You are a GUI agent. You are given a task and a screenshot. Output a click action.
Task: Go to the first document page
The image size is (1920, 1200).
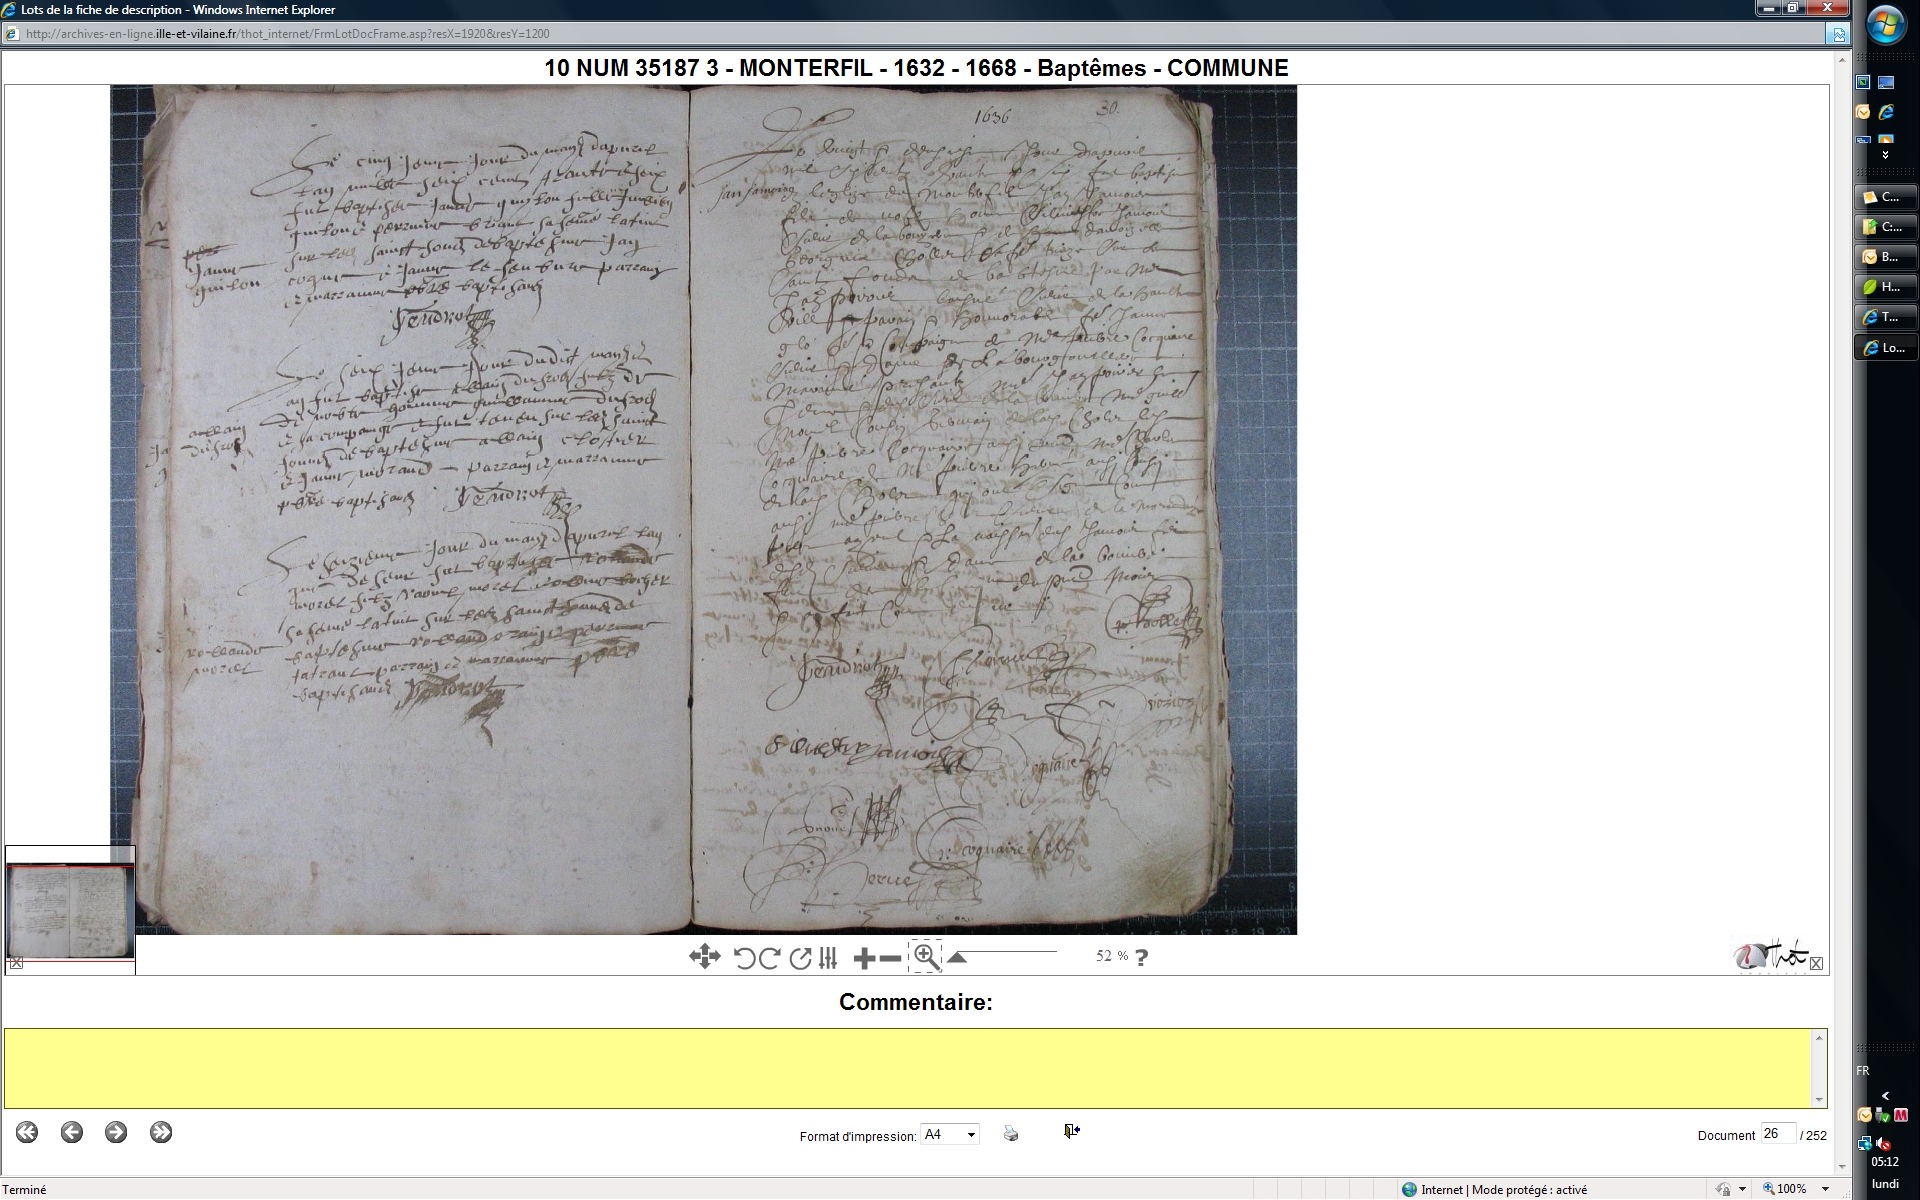click(x=27, y=1132)
